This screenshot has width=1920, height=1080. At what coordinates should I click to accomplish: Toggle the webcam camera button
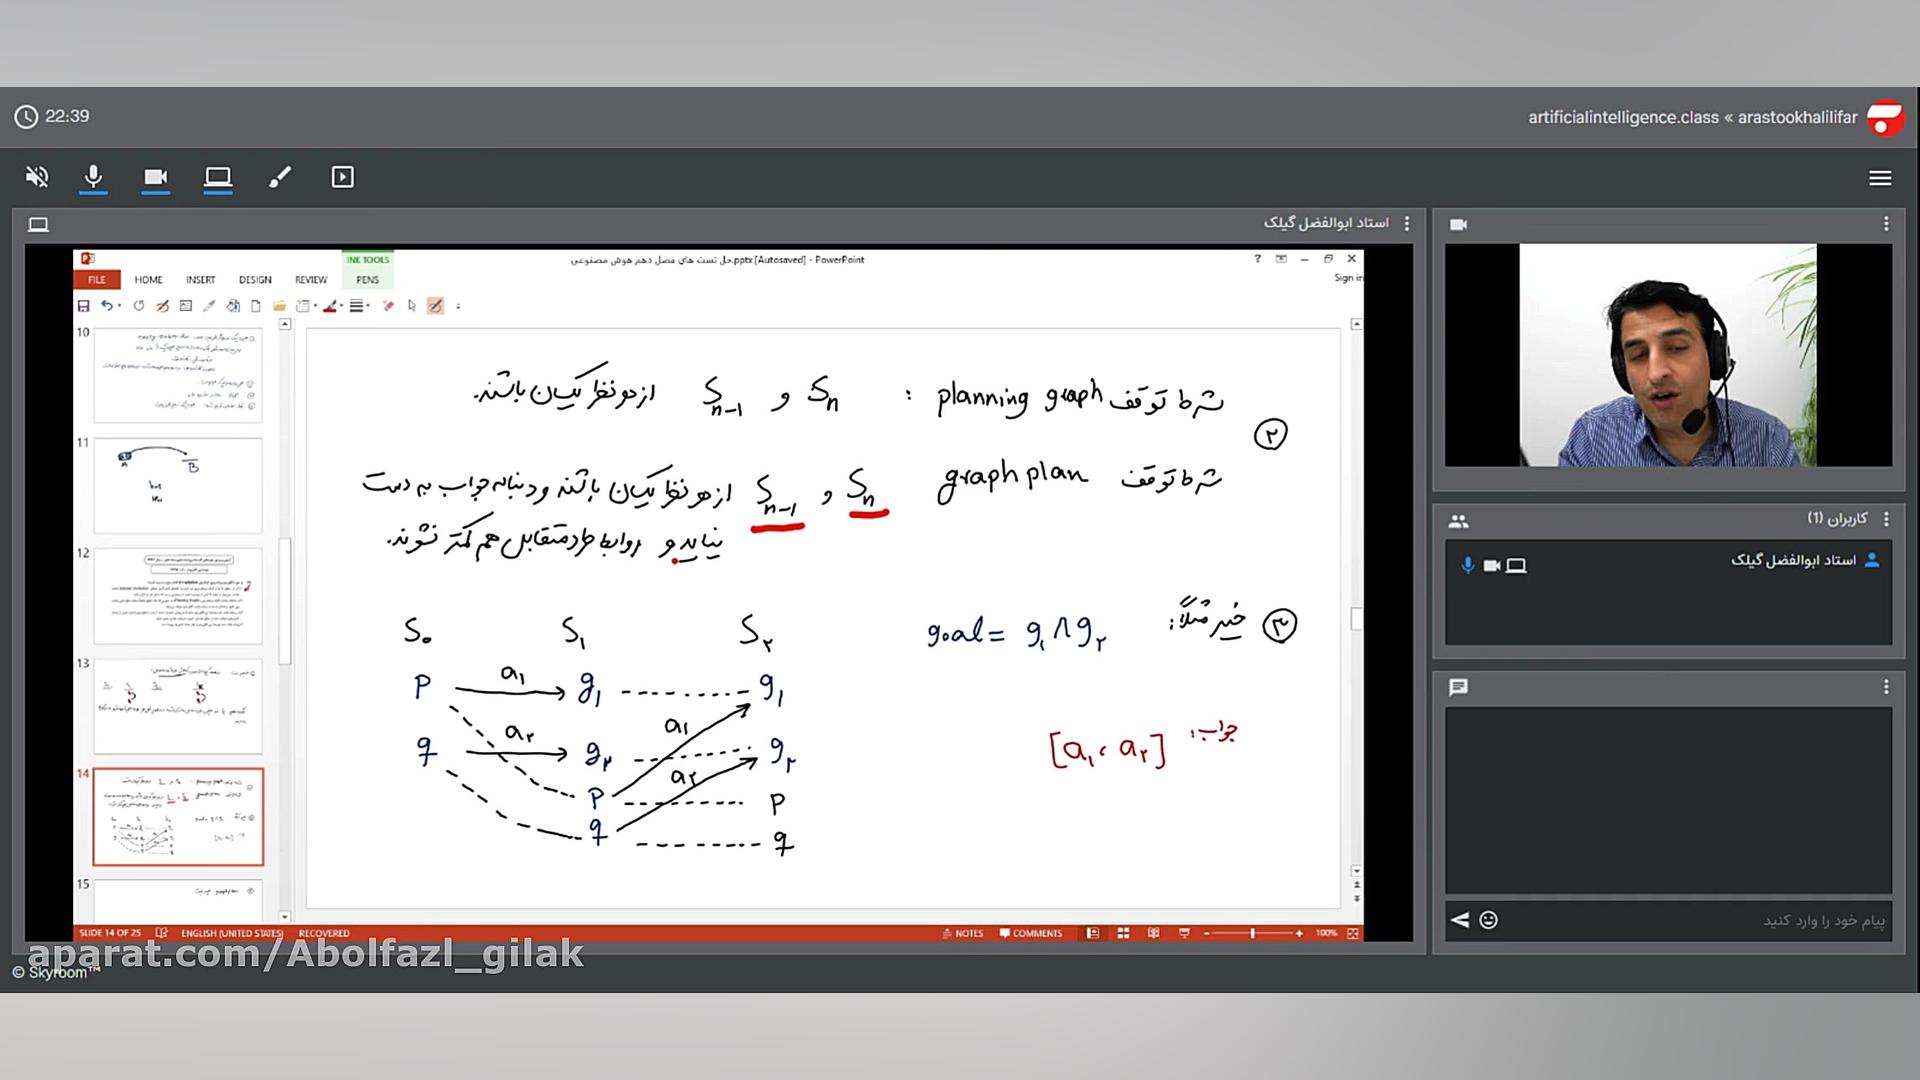click(155, 177)
